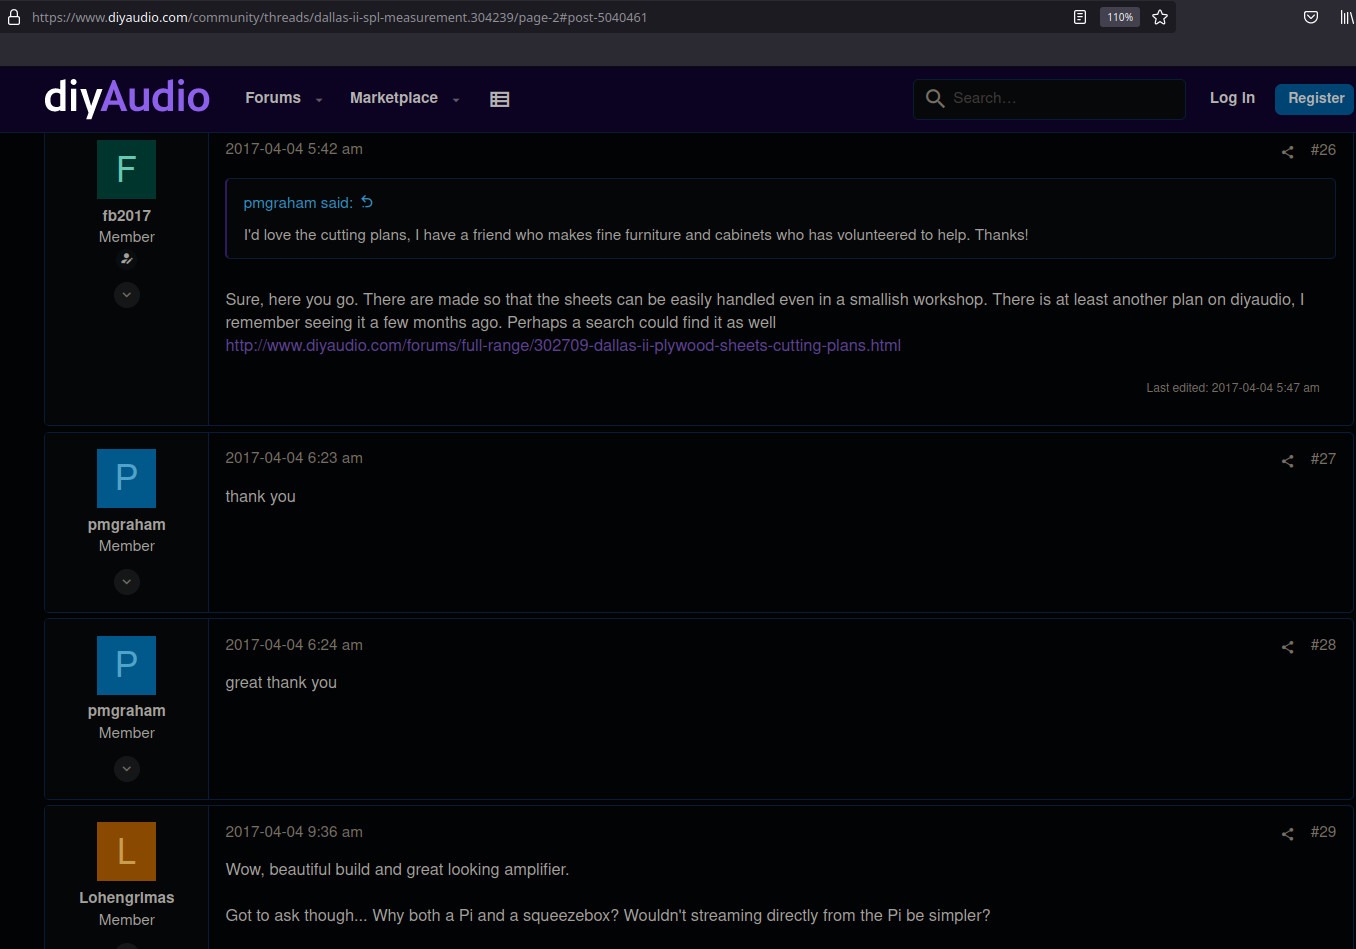
Task: Open fb2017's username link
Action: (127, 215)
